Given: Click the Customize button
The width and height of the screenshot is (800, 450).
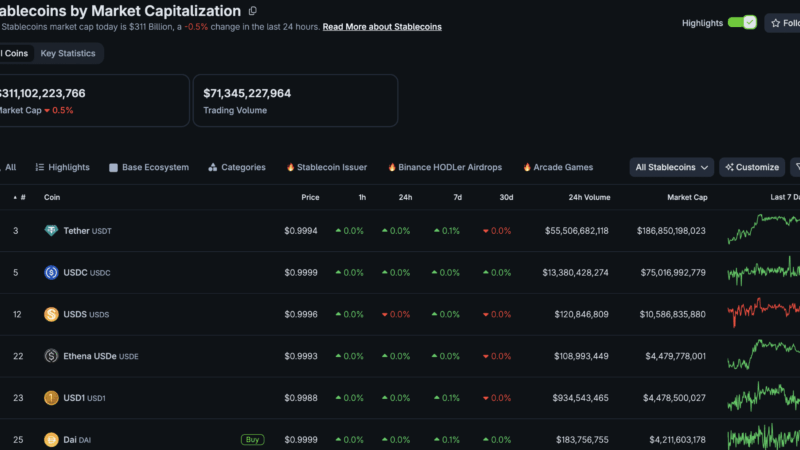Looking at the screenshot, I should click(x=752, y=167).
